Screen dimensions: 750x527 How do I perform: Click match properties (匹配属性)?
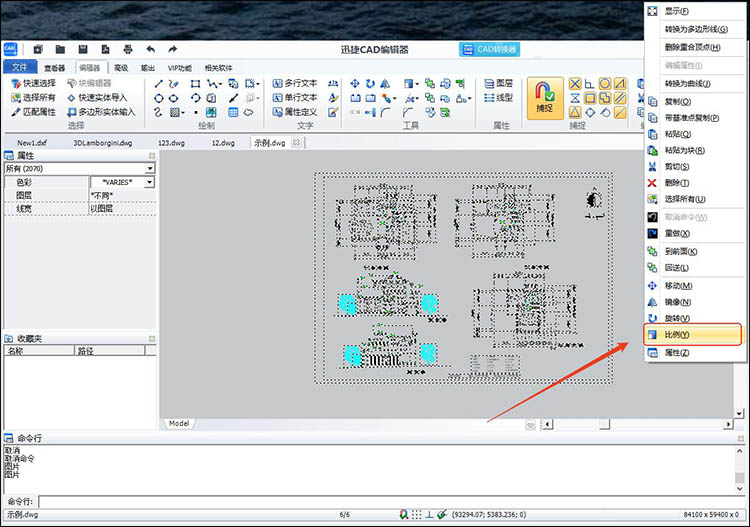point(34,112)
